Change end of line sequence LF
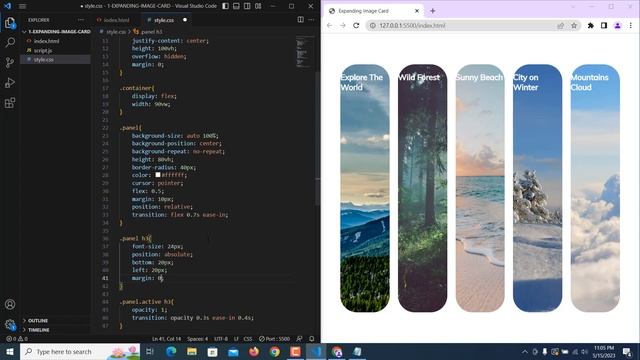 236,339
